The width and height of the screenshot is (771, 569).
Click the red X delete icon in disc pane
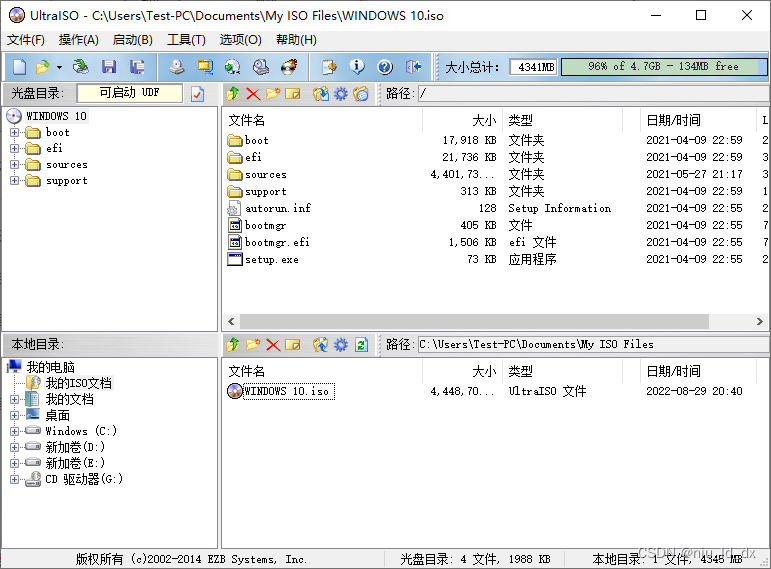(253, 93)
